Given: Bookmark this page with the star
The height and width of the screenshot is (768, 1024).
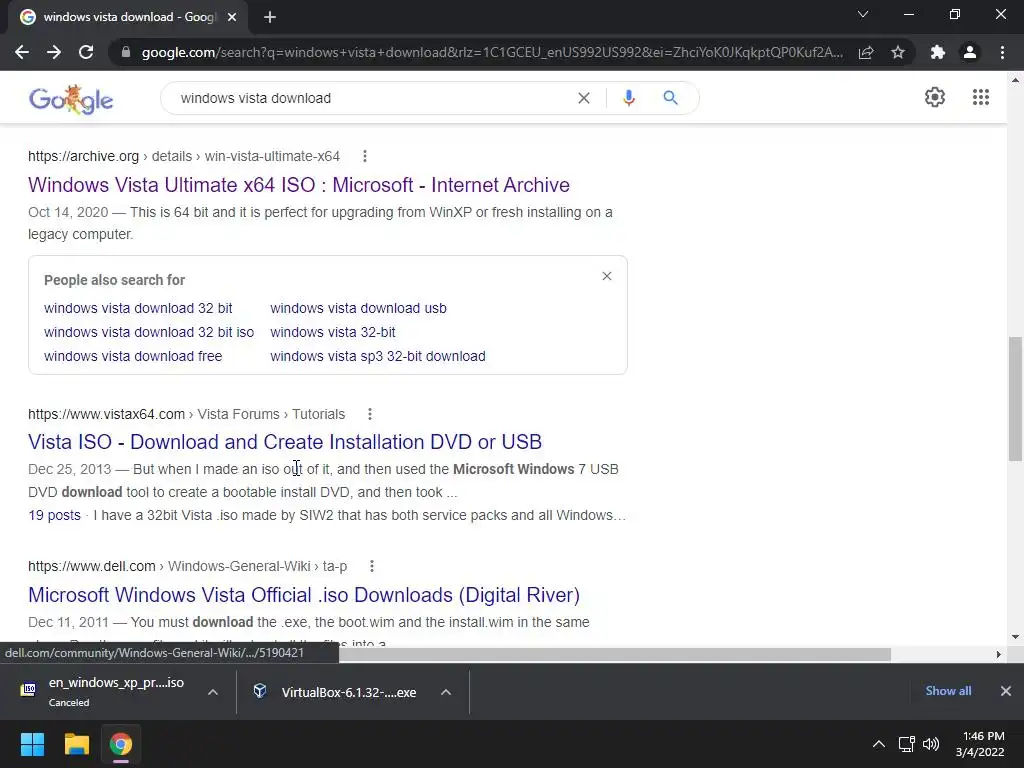Looking at the screenshot, I should tap(898, 52).
